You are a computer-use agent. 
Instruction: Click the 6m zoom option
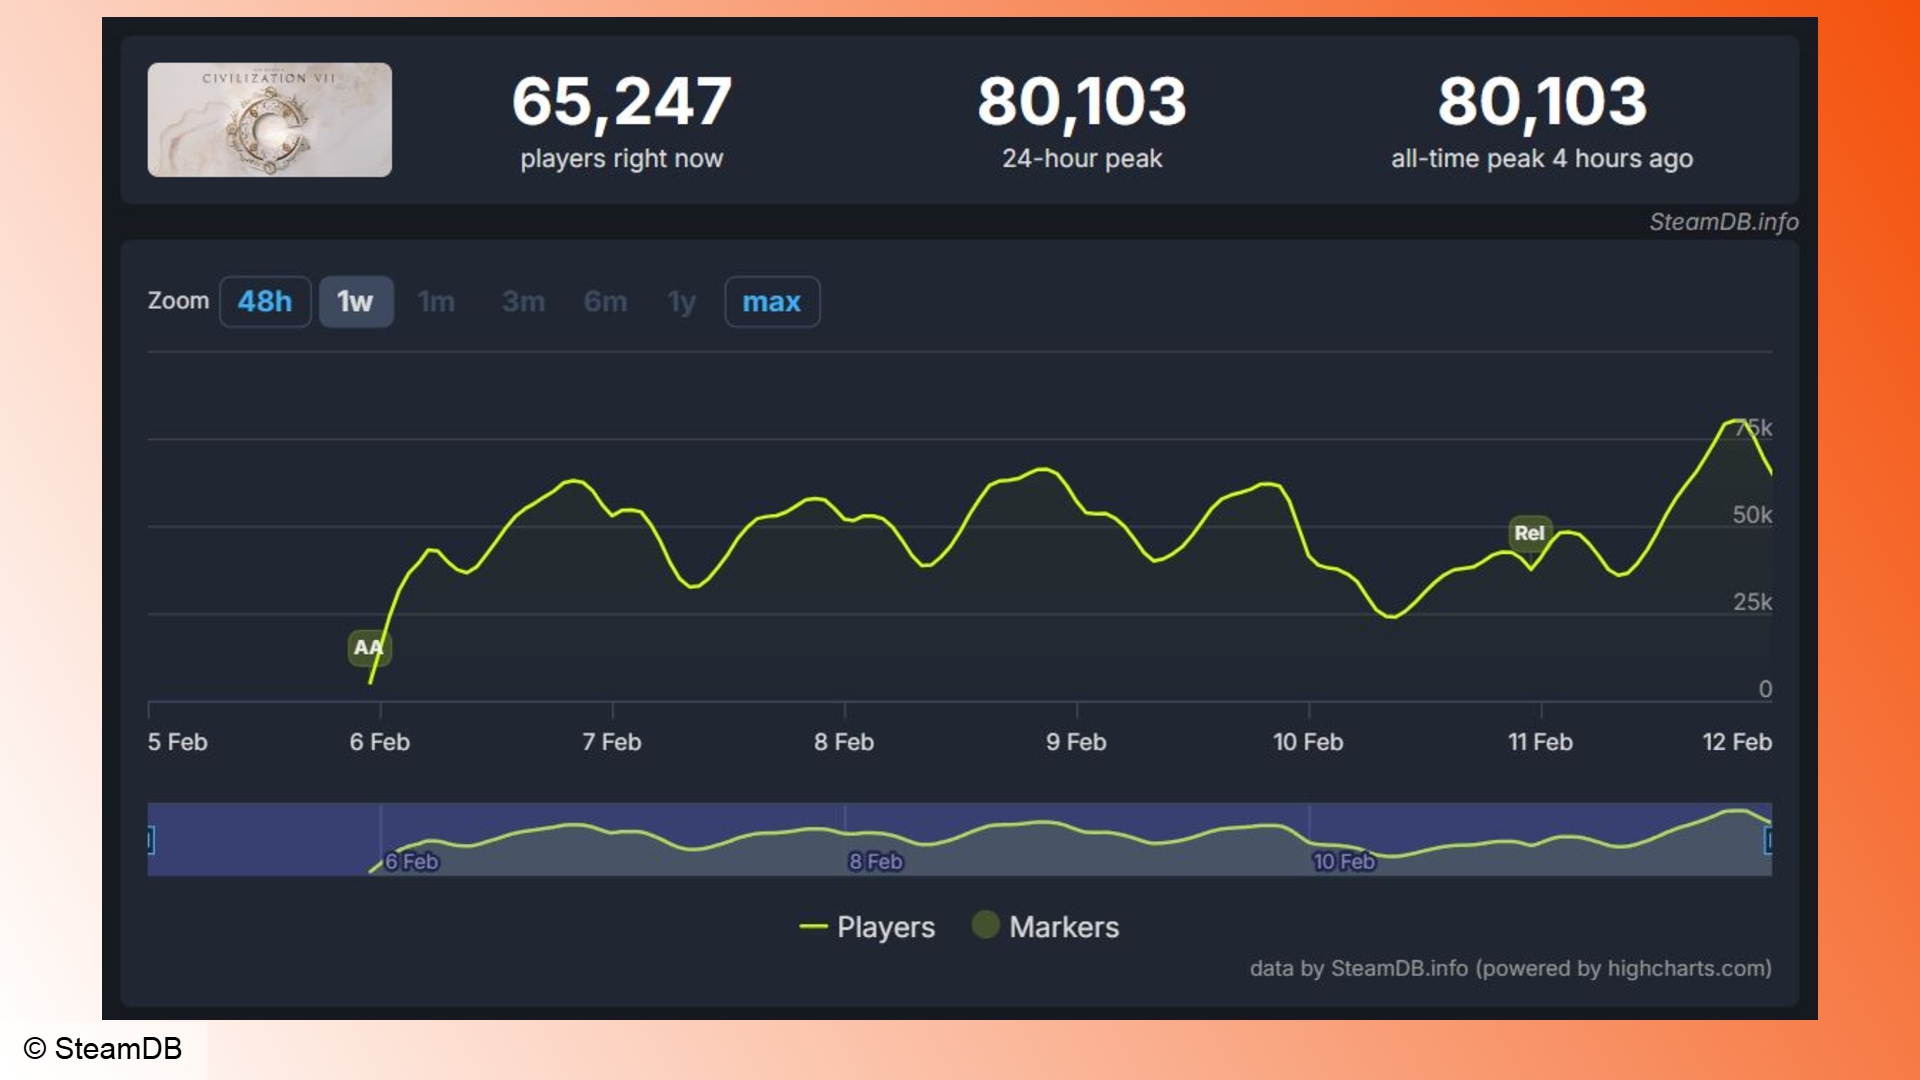(x=605, y=301)
